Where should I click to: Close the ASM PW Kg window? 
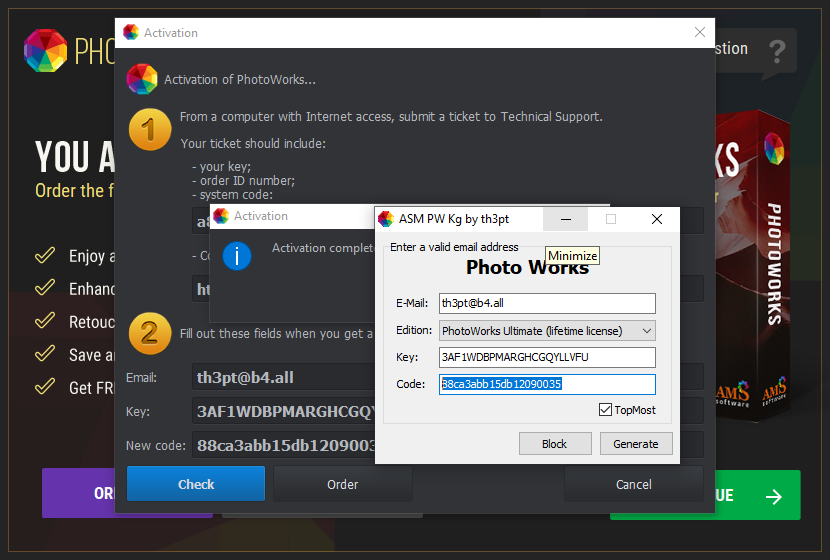[x=657, y=219]
